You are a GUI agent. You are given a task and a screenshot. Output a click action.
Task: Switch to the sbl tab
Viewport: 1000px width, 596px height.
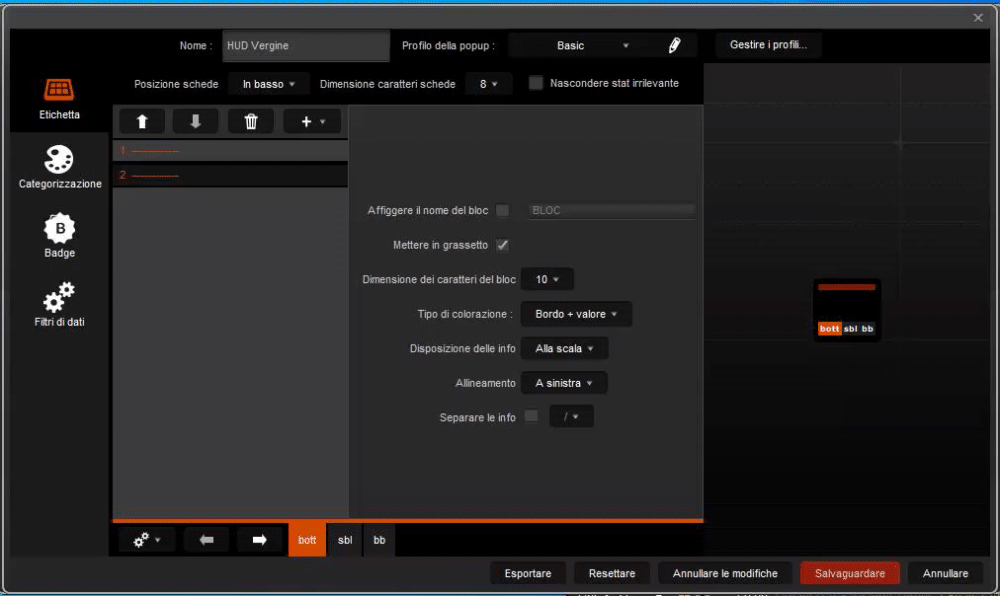click(344, 540)
